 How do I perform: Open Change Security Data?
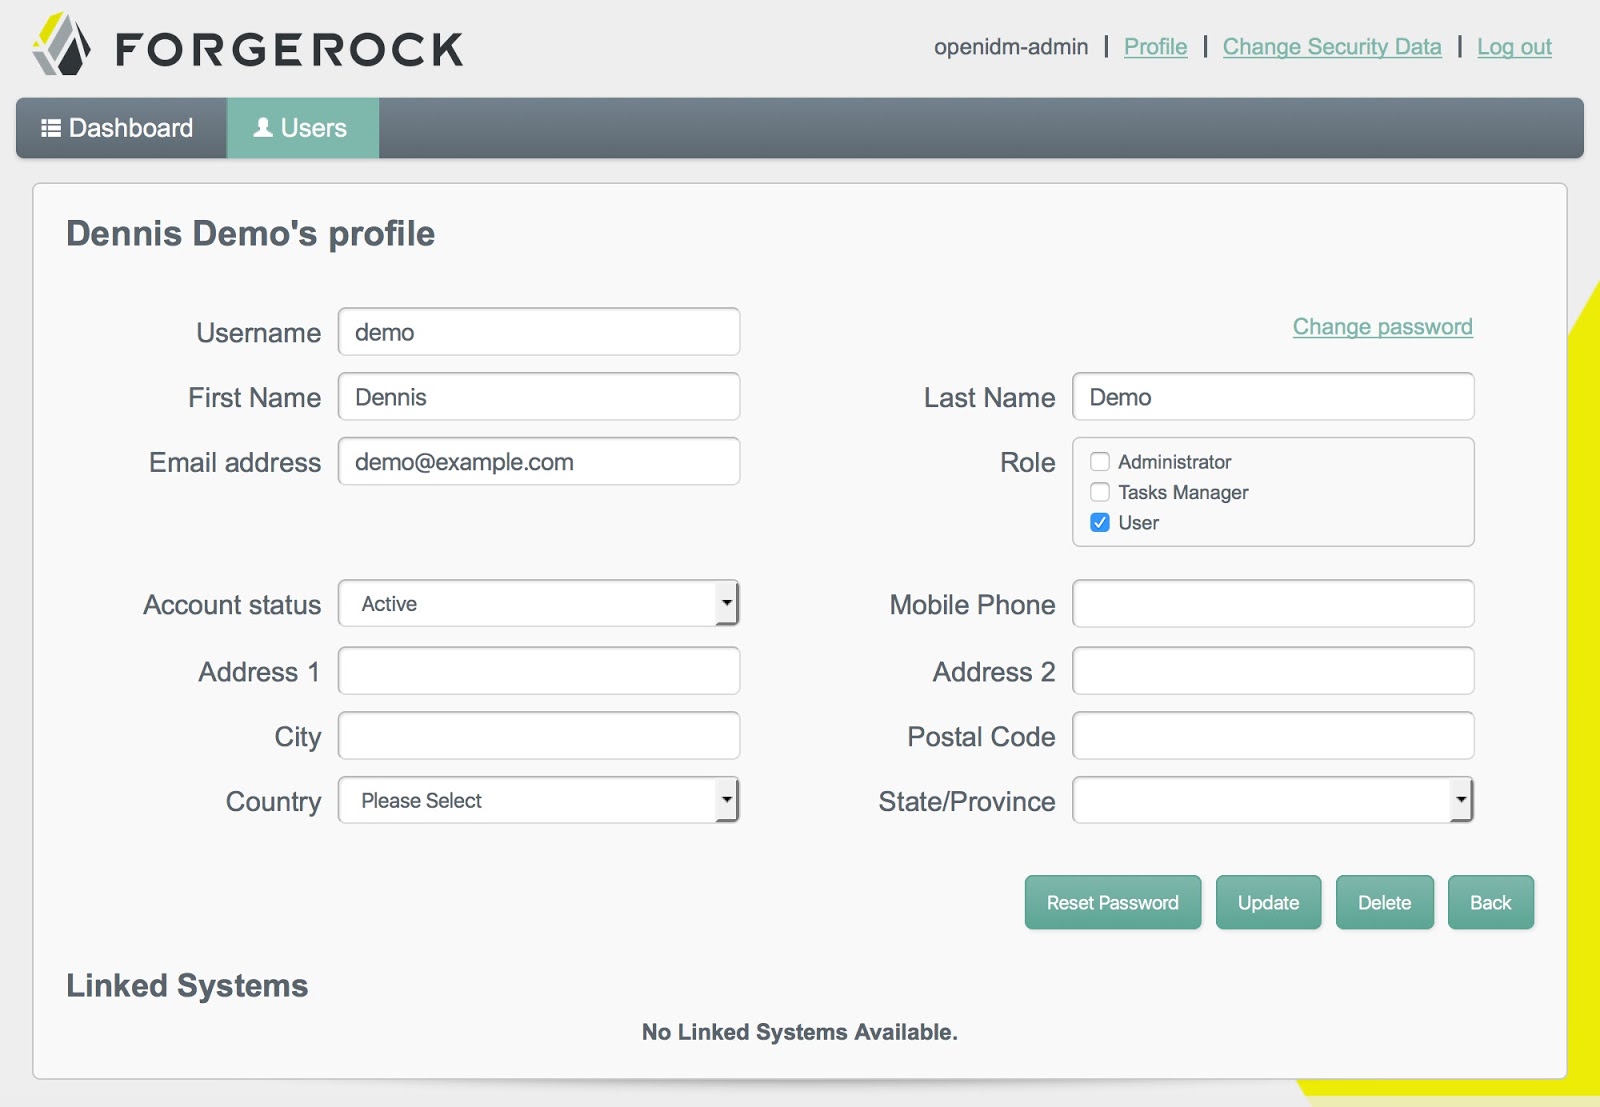(1332, 46)
